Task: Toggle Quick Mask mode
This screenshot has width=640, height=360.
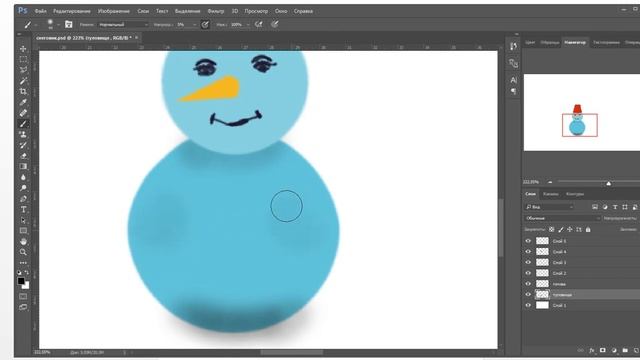Action: (23, 297)
